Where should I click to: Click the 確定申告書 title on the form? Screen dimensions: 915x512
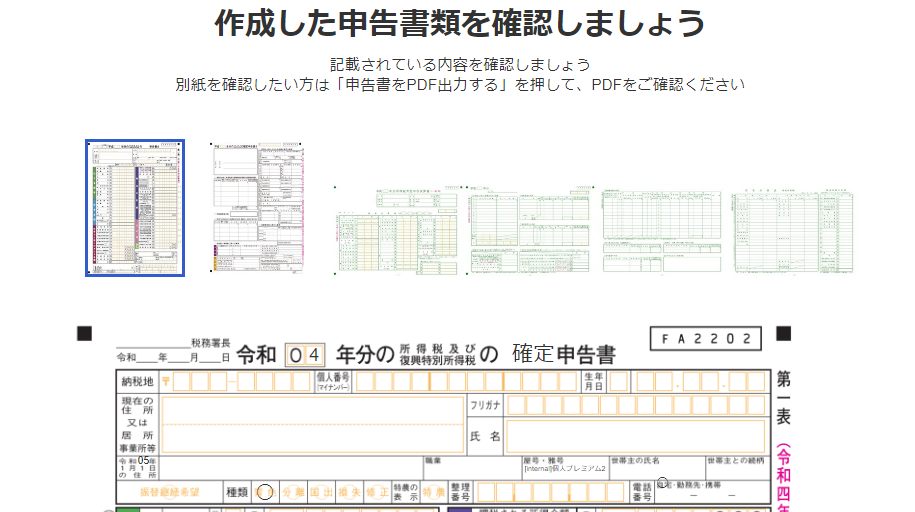[564, 354]
